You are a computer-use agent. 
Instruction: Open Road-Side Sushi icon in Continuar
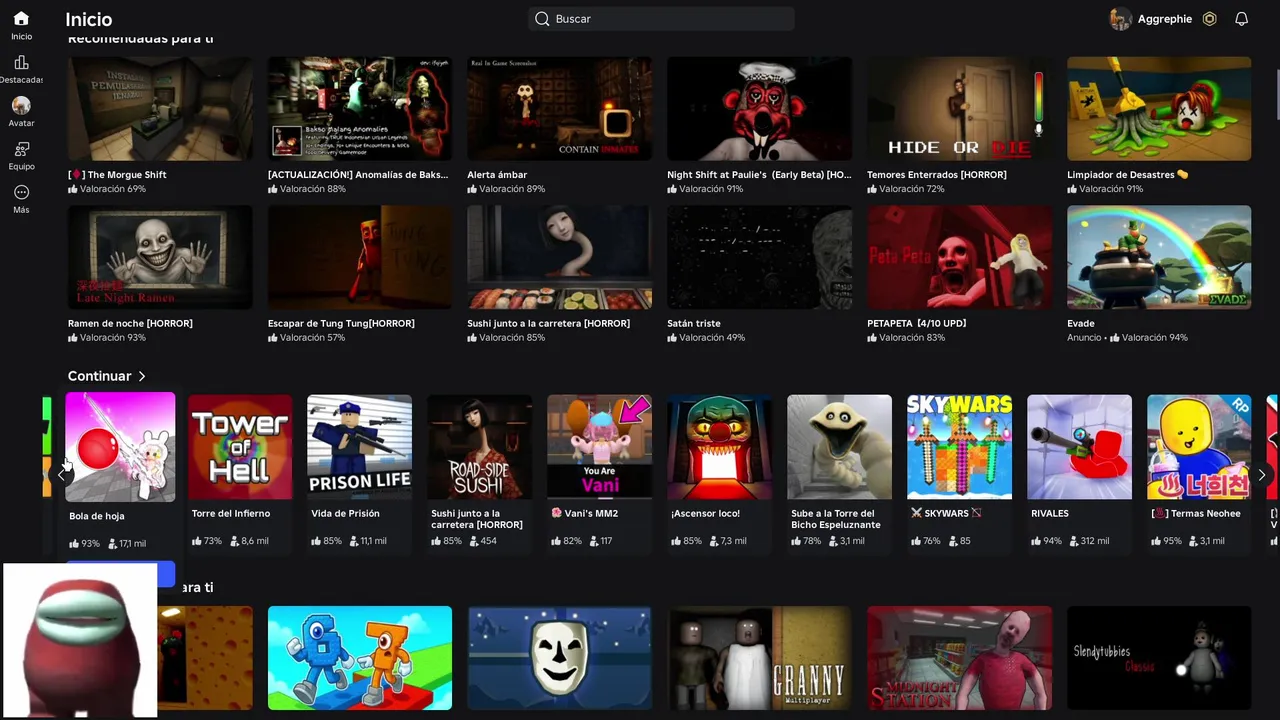(480, 447)
